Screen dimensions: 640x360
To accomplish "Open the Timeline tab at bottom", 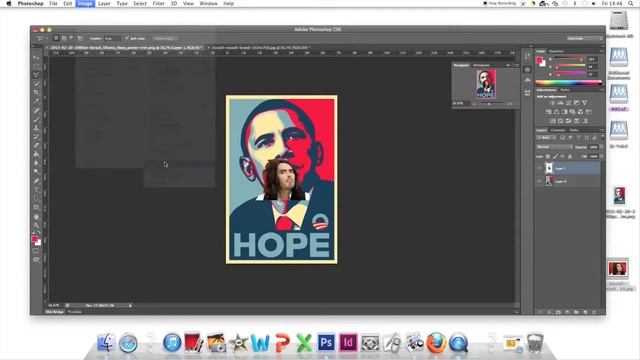I will [x=74, y=312].
